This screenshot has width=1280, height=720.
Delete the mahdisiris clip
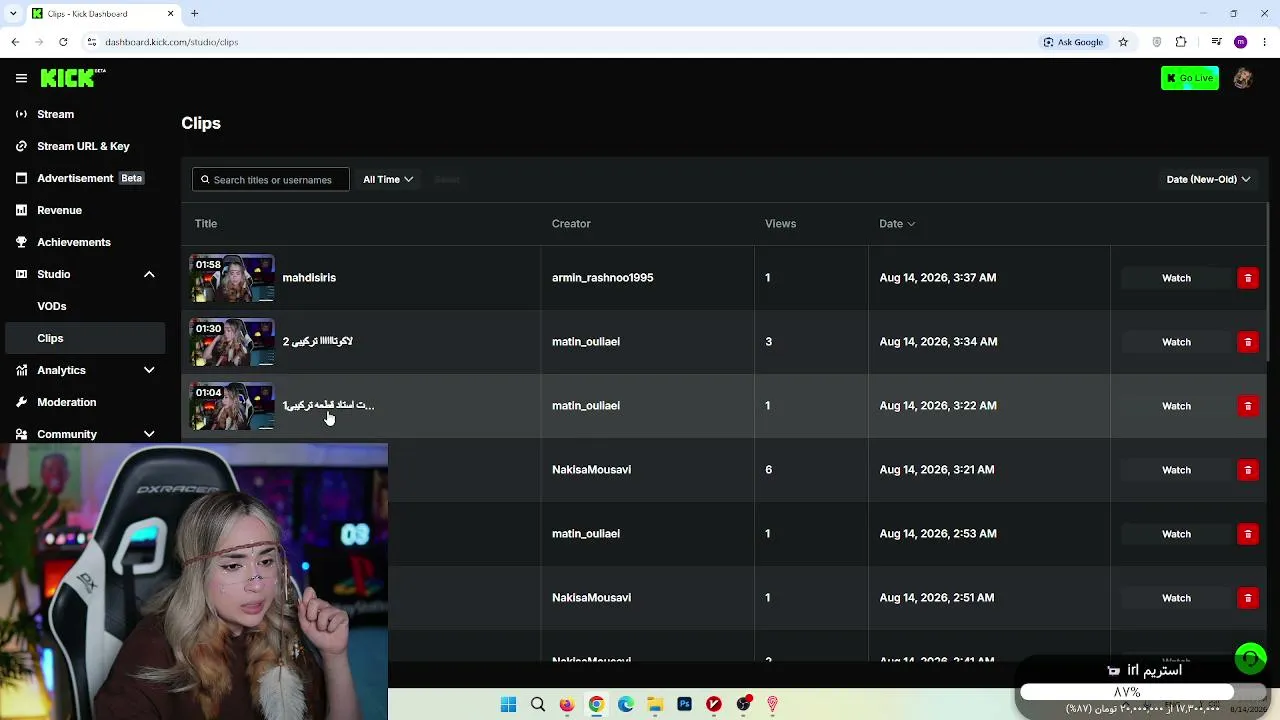1248,278
